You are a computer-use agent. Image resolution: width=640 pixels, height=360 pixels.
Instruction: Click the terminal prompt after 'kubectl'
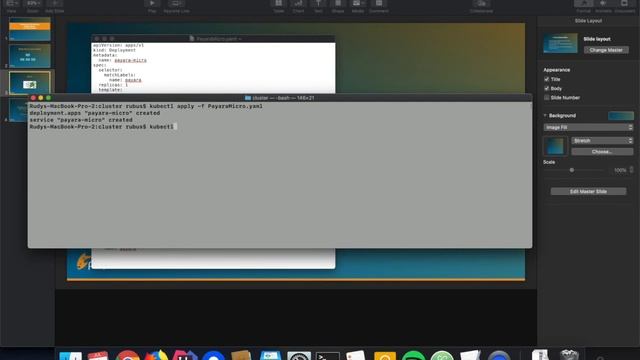[x=176, y=127]
